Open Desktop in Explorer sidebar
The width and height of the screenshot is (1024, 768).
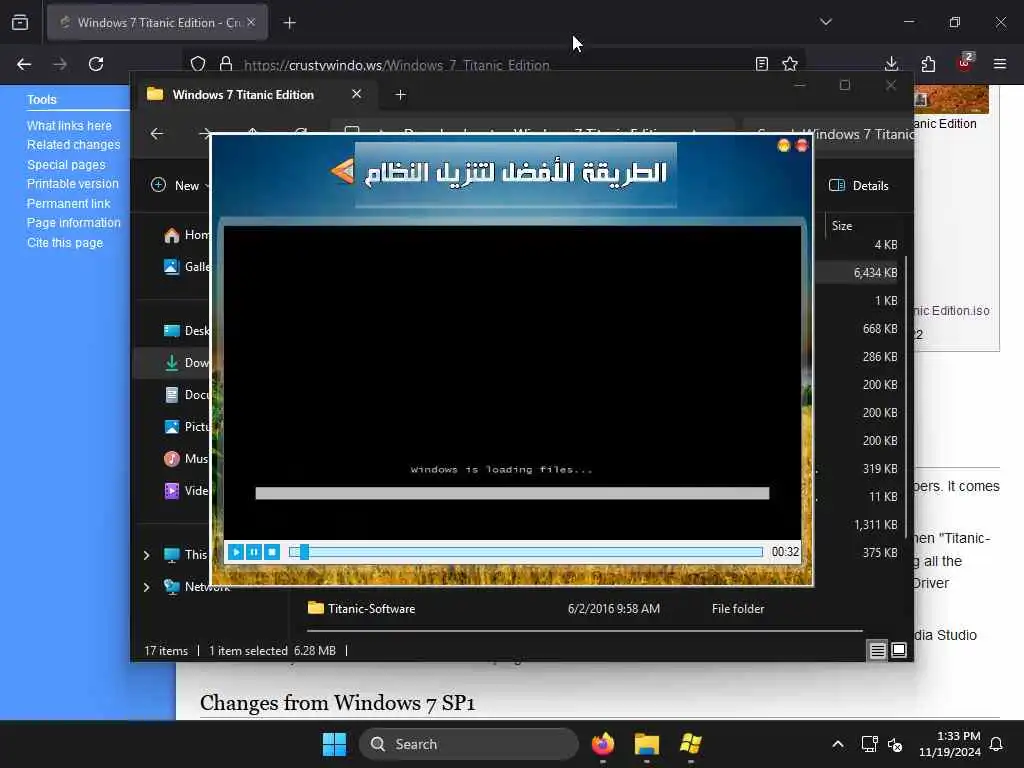click(x=187, y=330)
